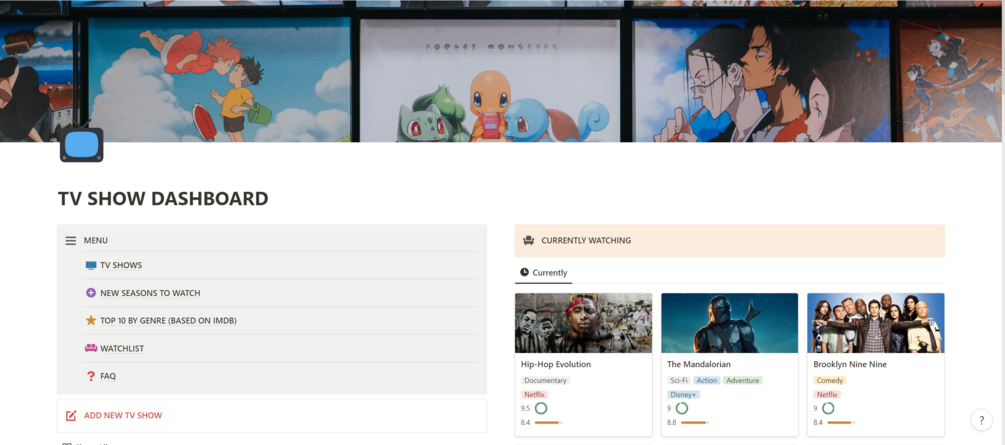This screenshot has height=445, width=1005.
Task: Select the Currently view tab
Action: click(543, 273)
